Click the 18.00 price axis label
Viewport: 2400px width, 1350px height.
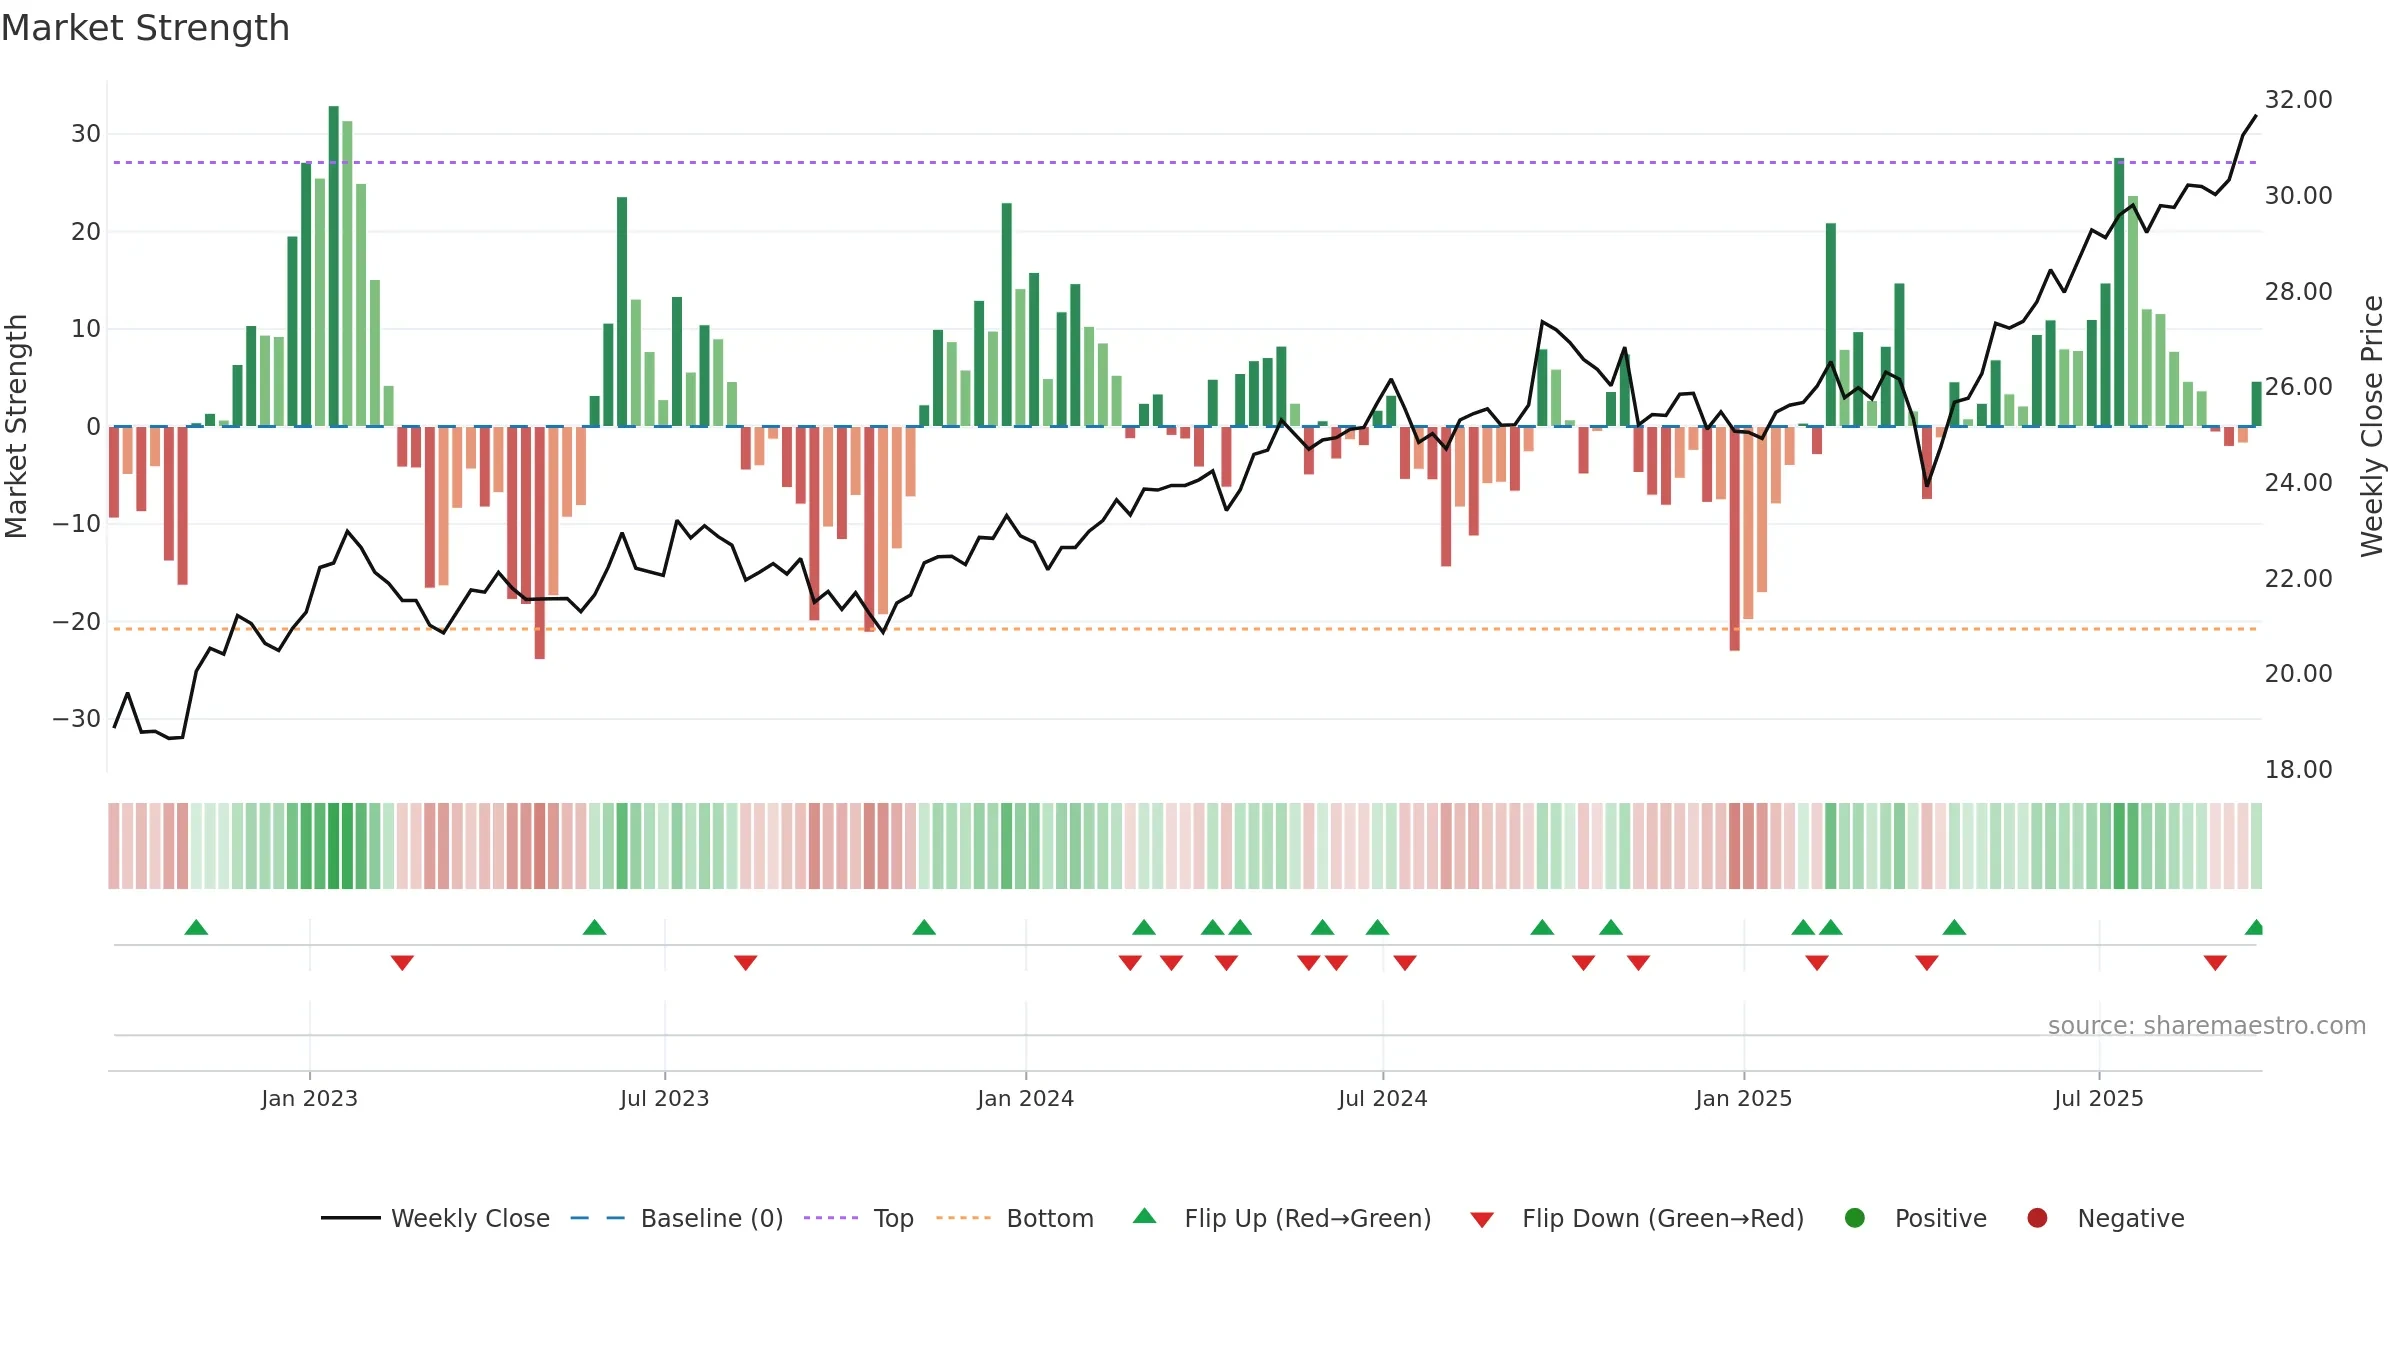2298,769
